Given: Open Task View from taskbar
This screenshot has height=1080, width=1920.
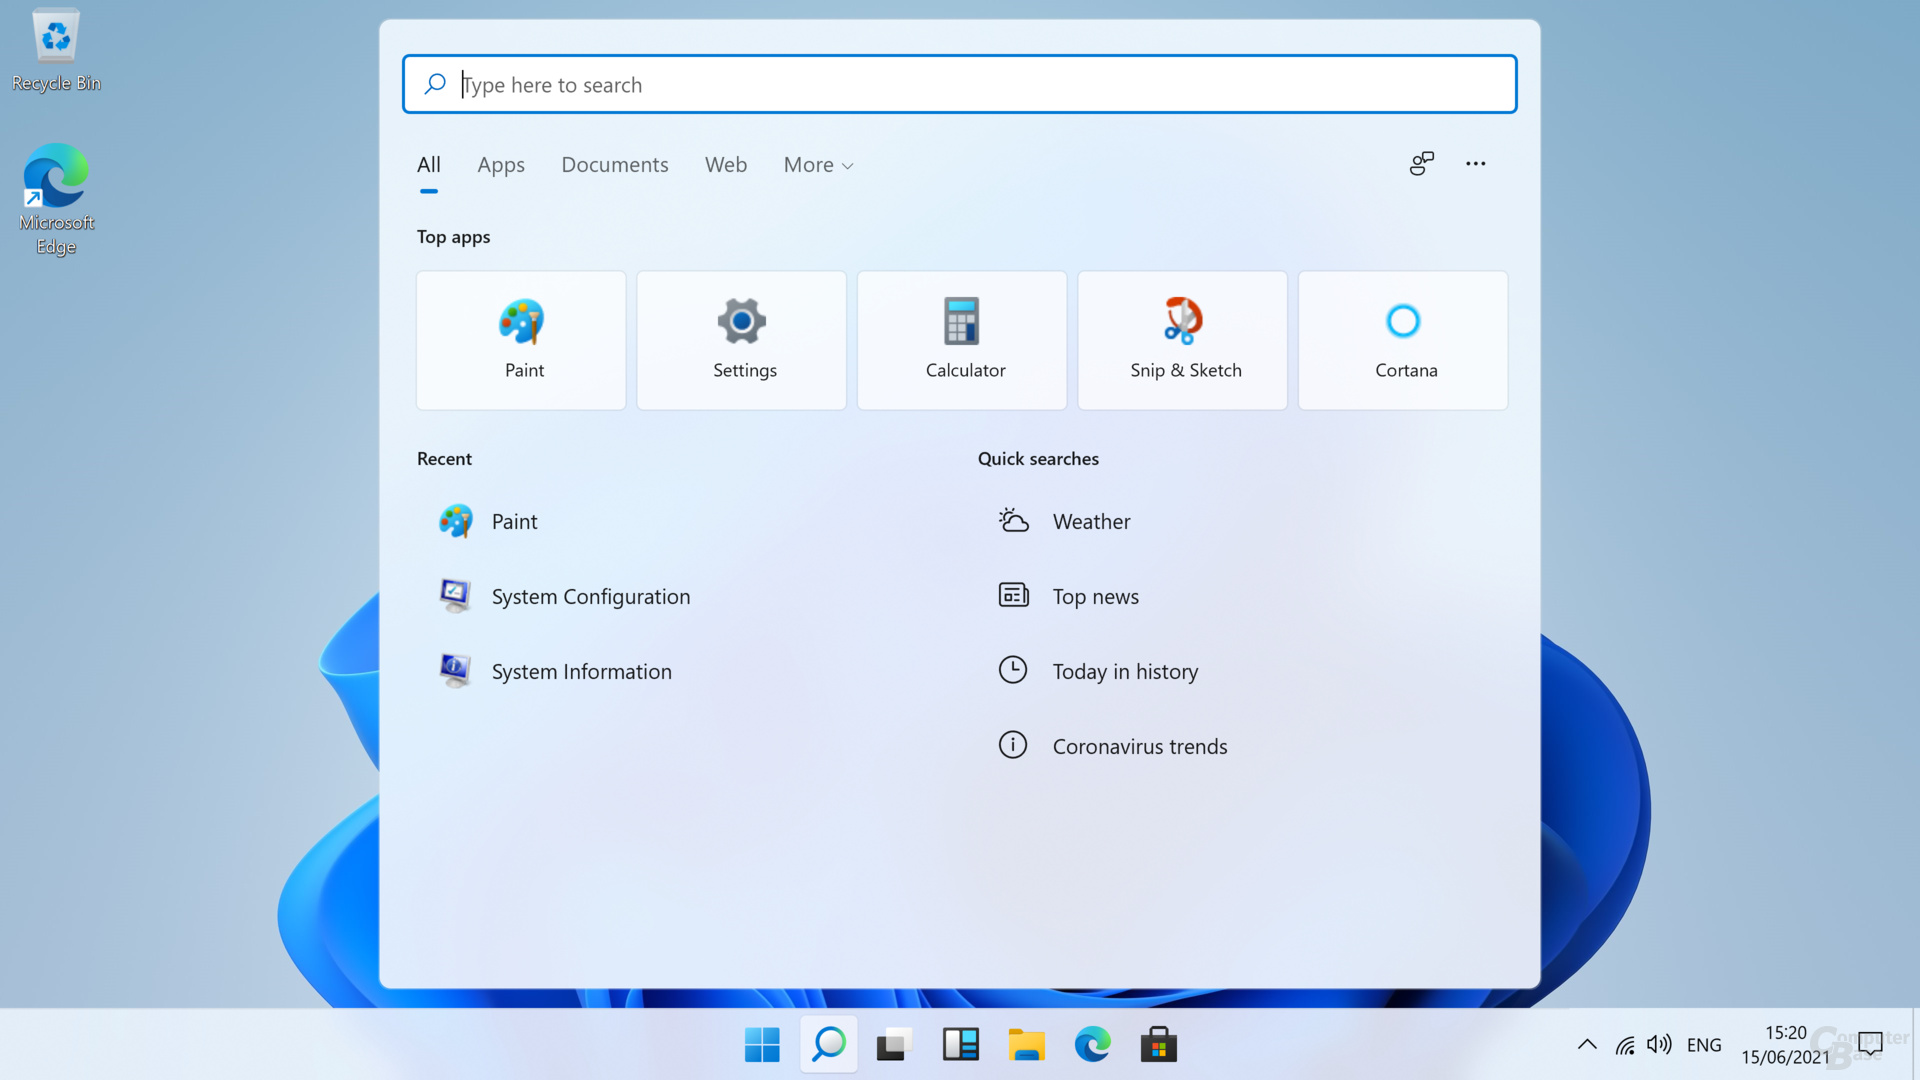Looking at the screenshot, I should pos(895,1045).
